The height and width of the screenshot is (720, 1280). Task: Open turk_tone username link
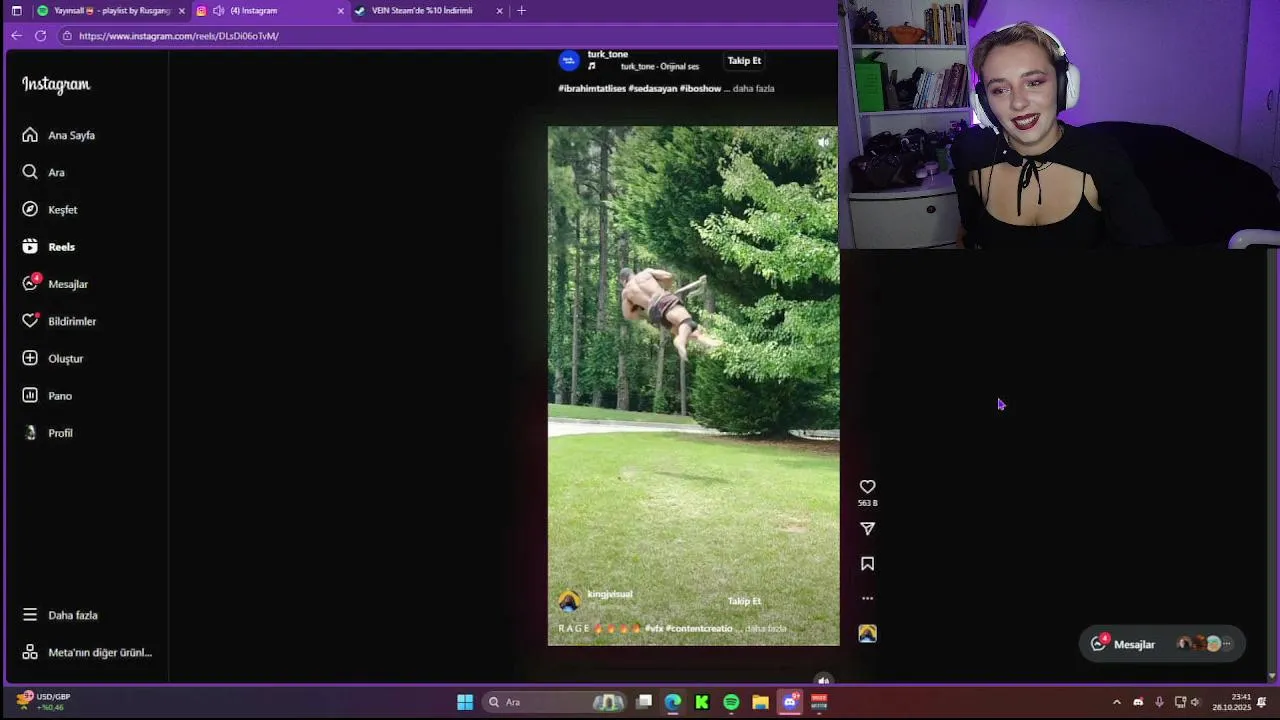[x=608, y=54]
